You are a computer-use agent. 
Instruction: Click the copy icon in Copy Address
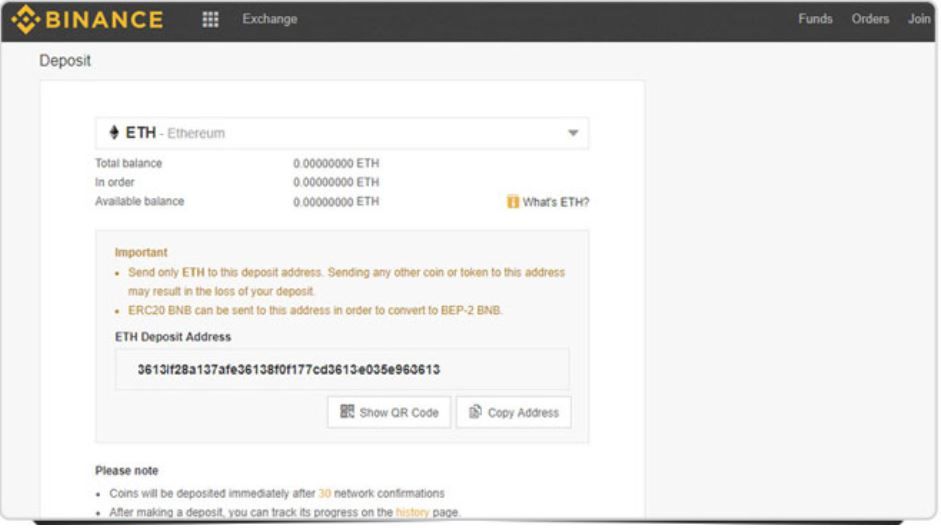click(475, 412)
